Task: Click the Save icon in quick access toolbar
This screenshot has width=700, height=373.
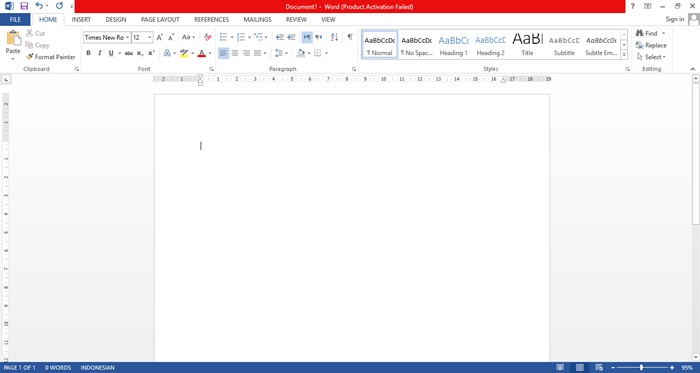Action: click(x=24, y=6)
